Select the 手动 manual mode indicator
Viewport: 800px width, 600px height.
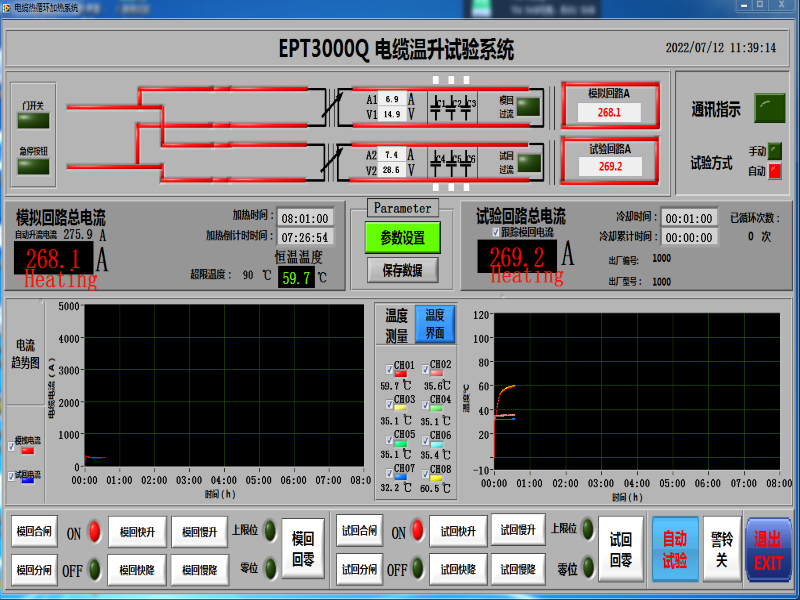[x=774, y=151]
